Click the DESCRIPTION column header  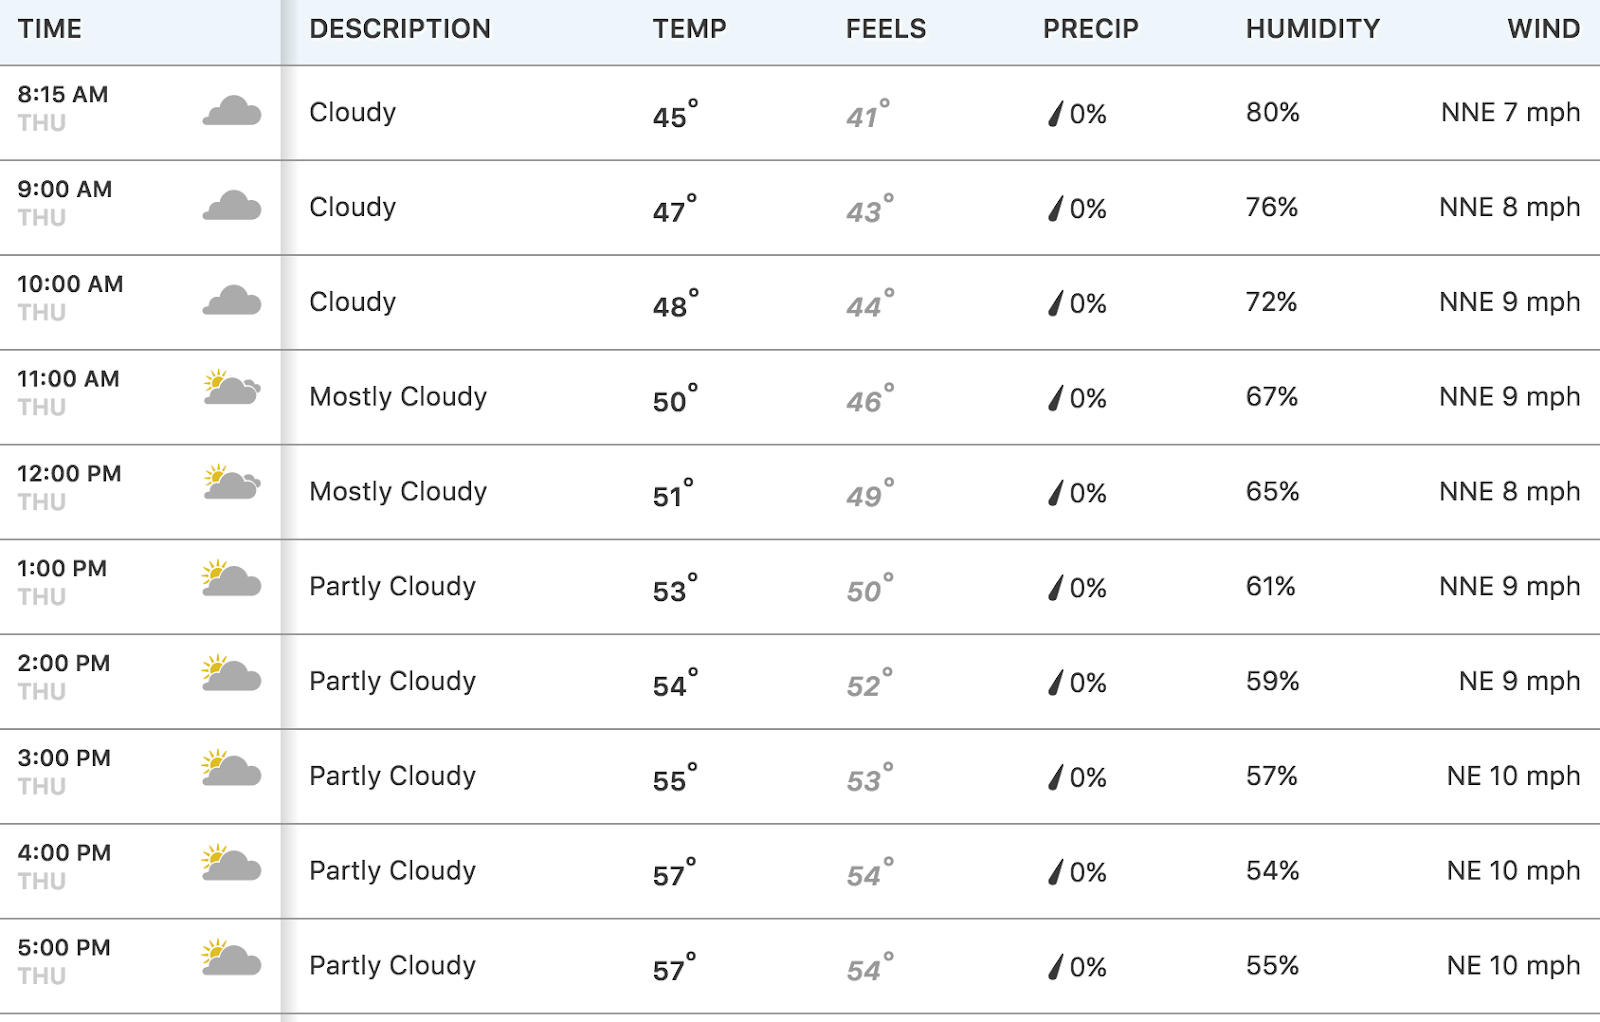click(400, 29)
